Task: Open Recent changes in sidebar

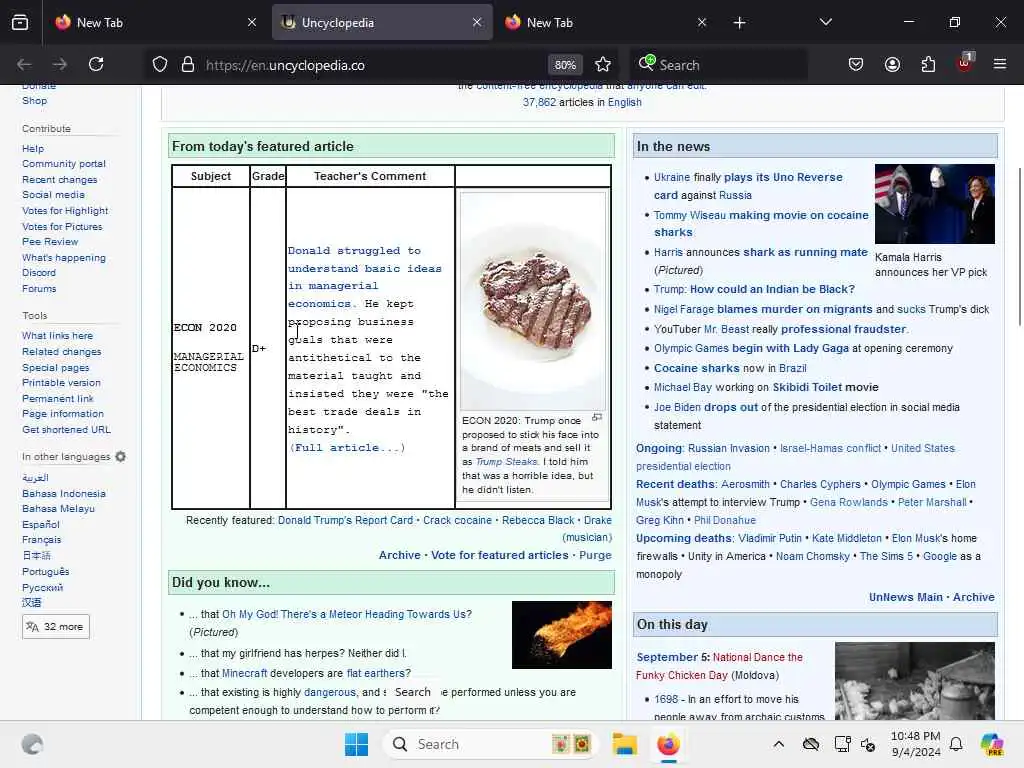Action: [59, 180]
